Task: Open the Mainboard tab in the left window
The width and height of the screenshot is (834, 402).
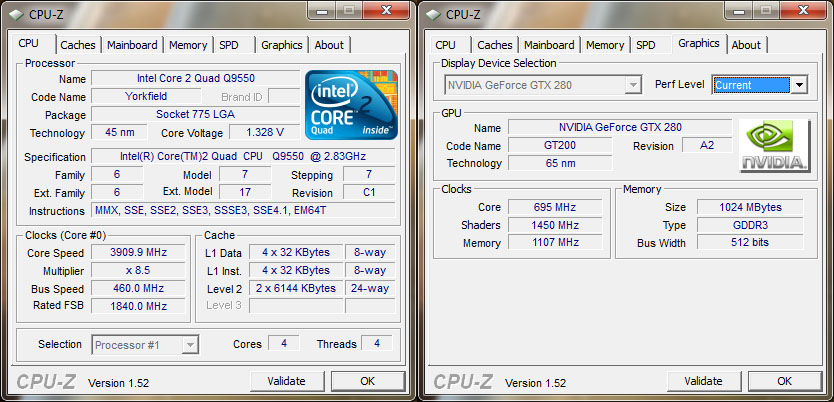Action: point(132,45)
